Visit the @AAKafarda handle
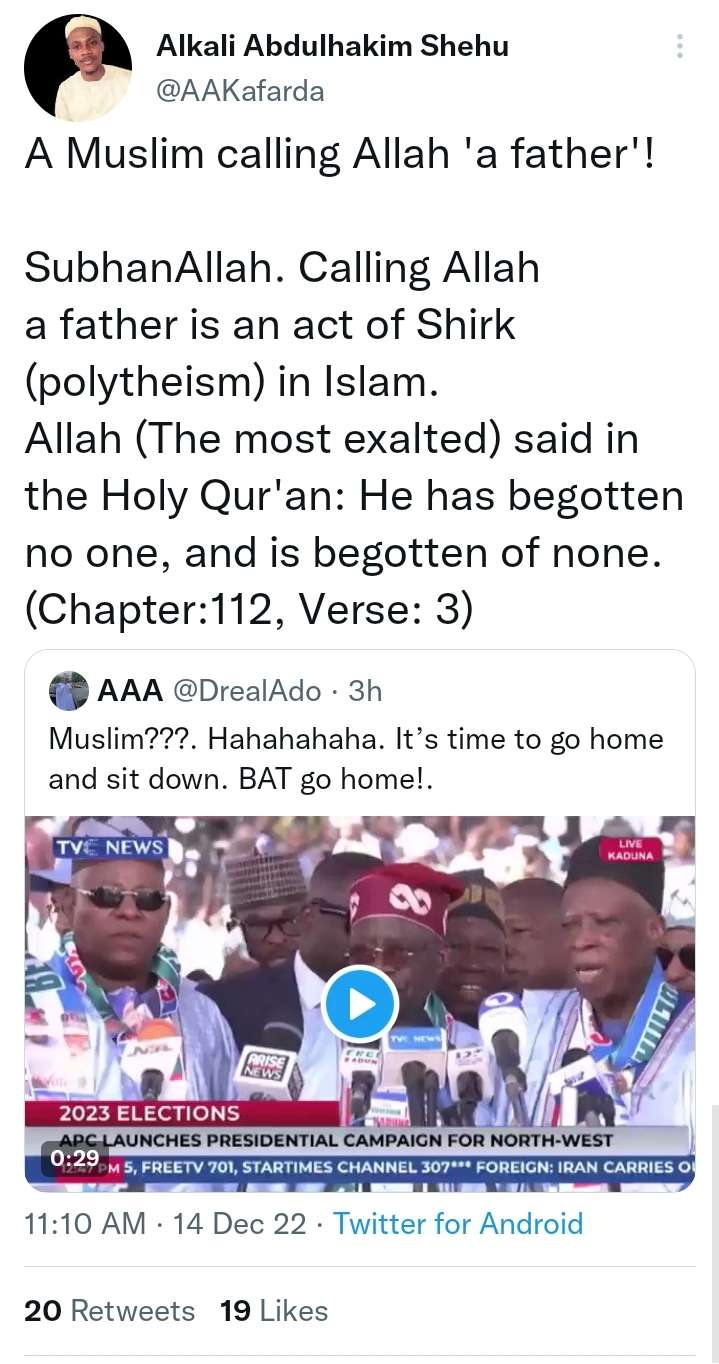The height and width of the screenshot is (1364, 719). [x=241, y=91]
